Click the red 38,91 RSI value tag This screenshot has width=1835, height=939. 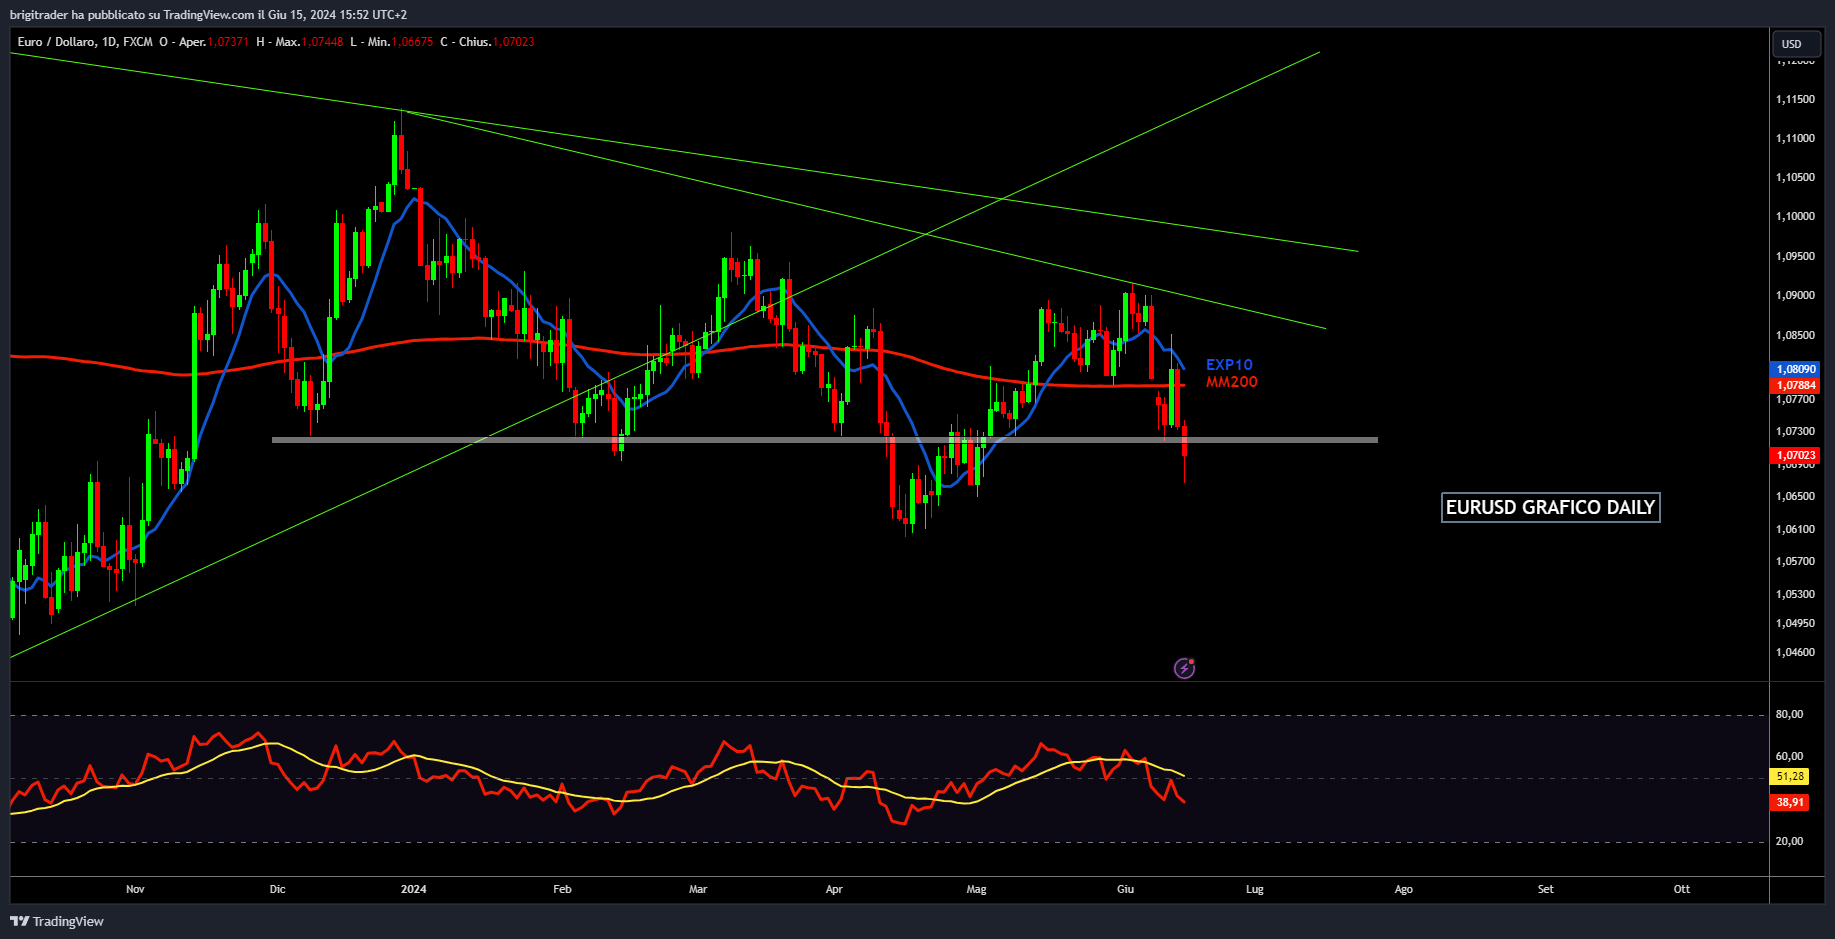(1790, 802)
